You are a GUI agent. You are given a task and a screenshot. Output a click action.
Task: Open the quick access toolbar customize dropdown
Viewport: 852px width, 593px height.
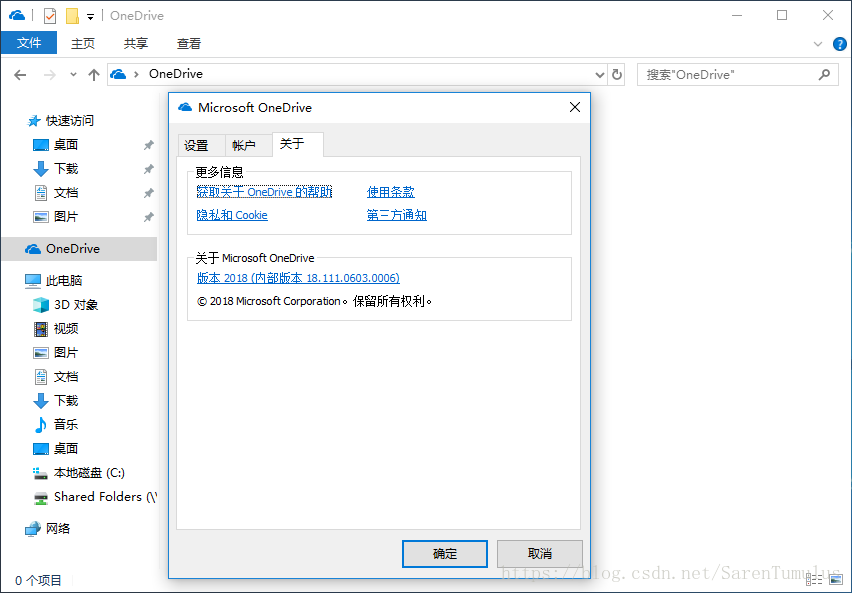tap(91, 17)
